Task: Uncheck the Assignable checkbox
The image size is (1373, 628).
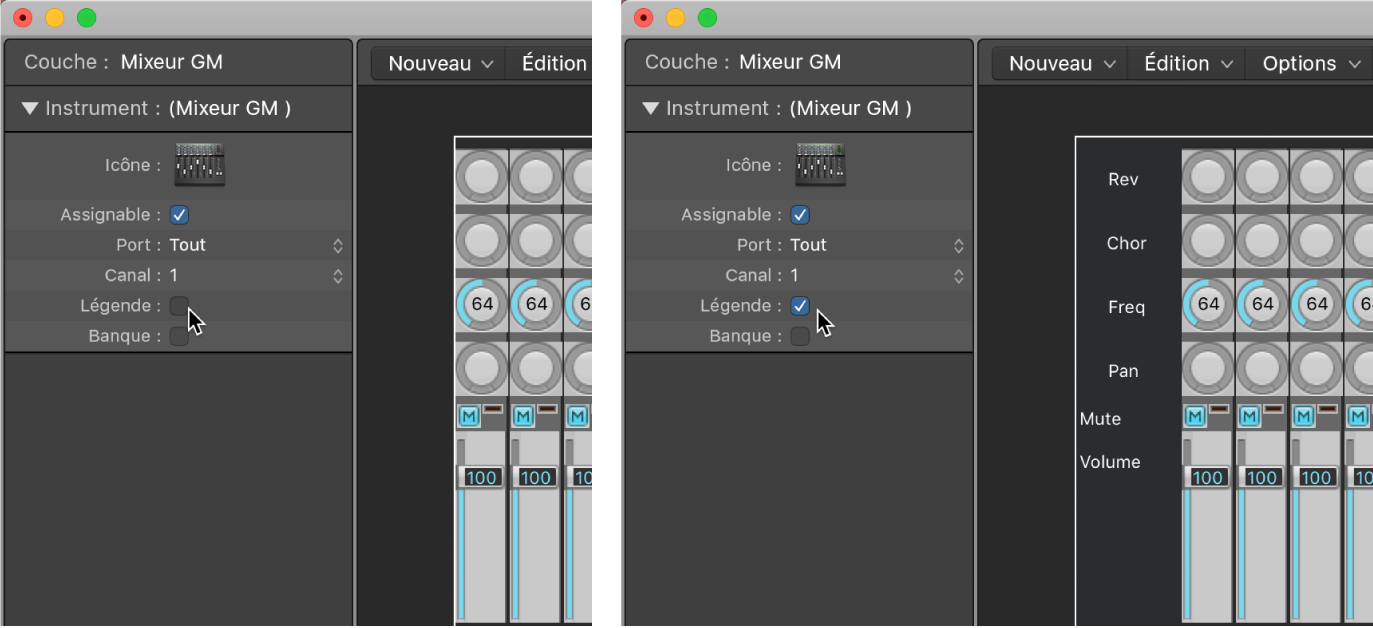Action: (x=800, y=214)
